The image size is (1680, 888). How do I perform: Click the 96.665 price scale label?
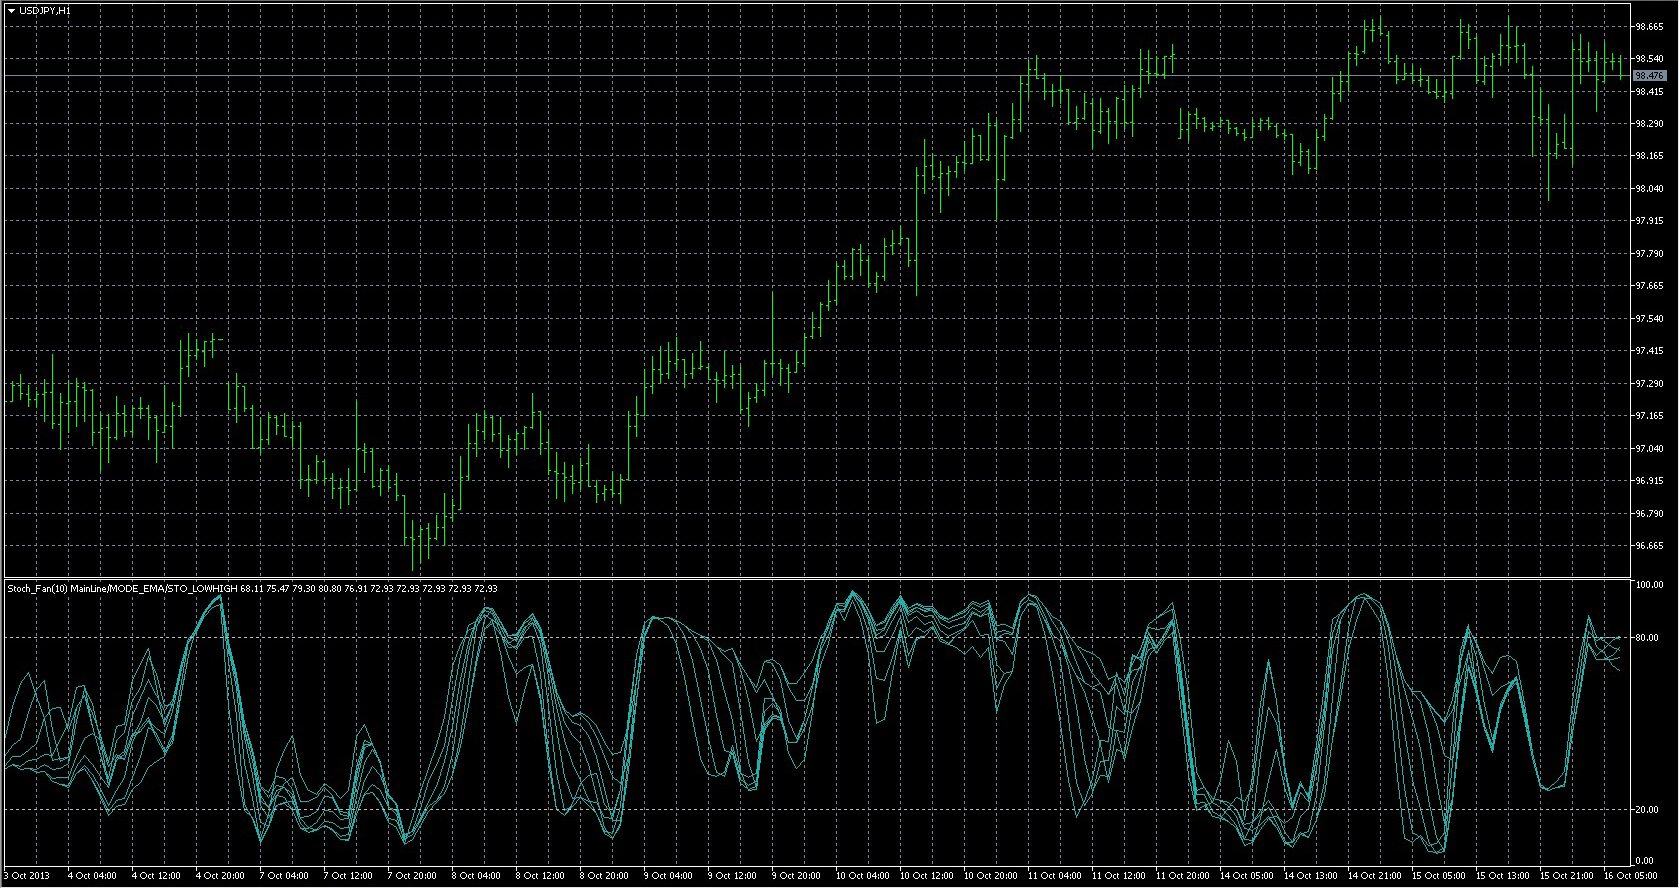point(1649,546)
